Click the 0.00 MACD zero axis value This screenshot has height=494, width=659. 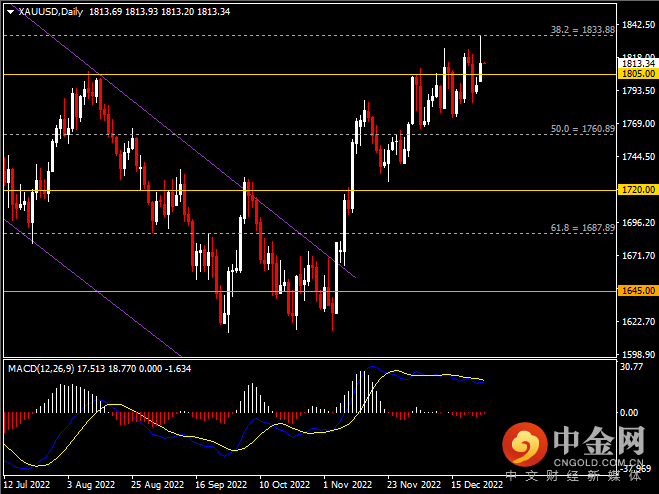[628, 412]
